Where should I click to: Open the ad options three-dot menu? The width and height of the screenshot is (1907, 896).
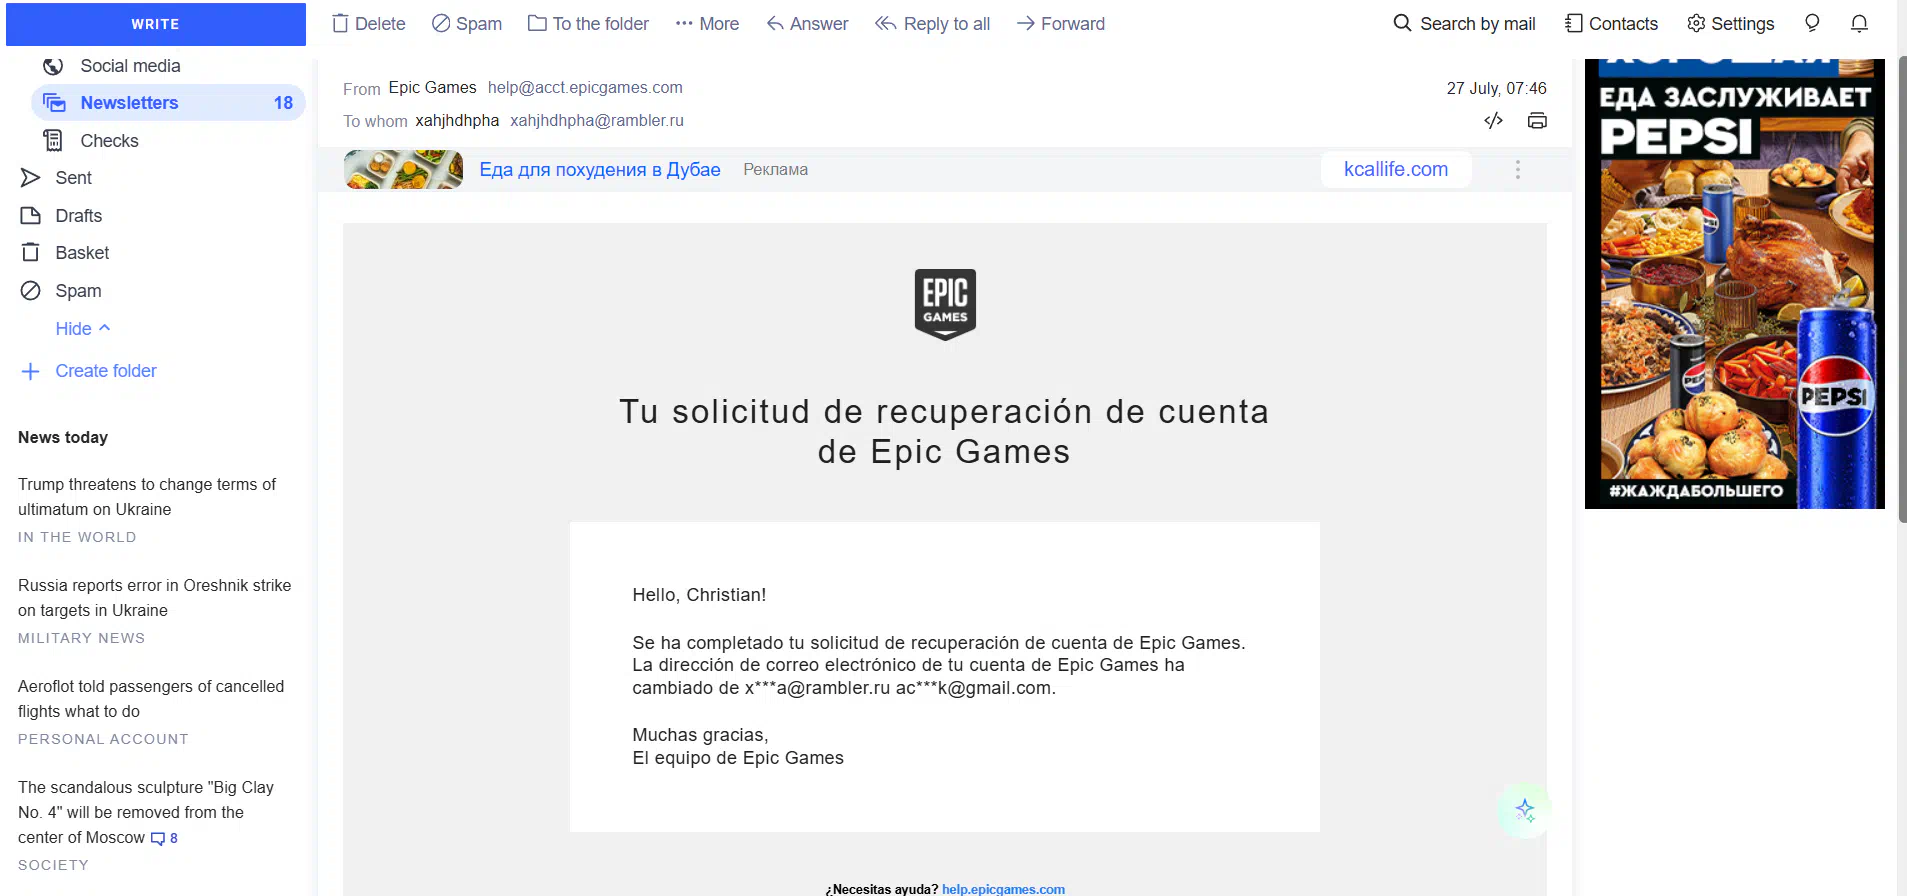click(1517, 169)
